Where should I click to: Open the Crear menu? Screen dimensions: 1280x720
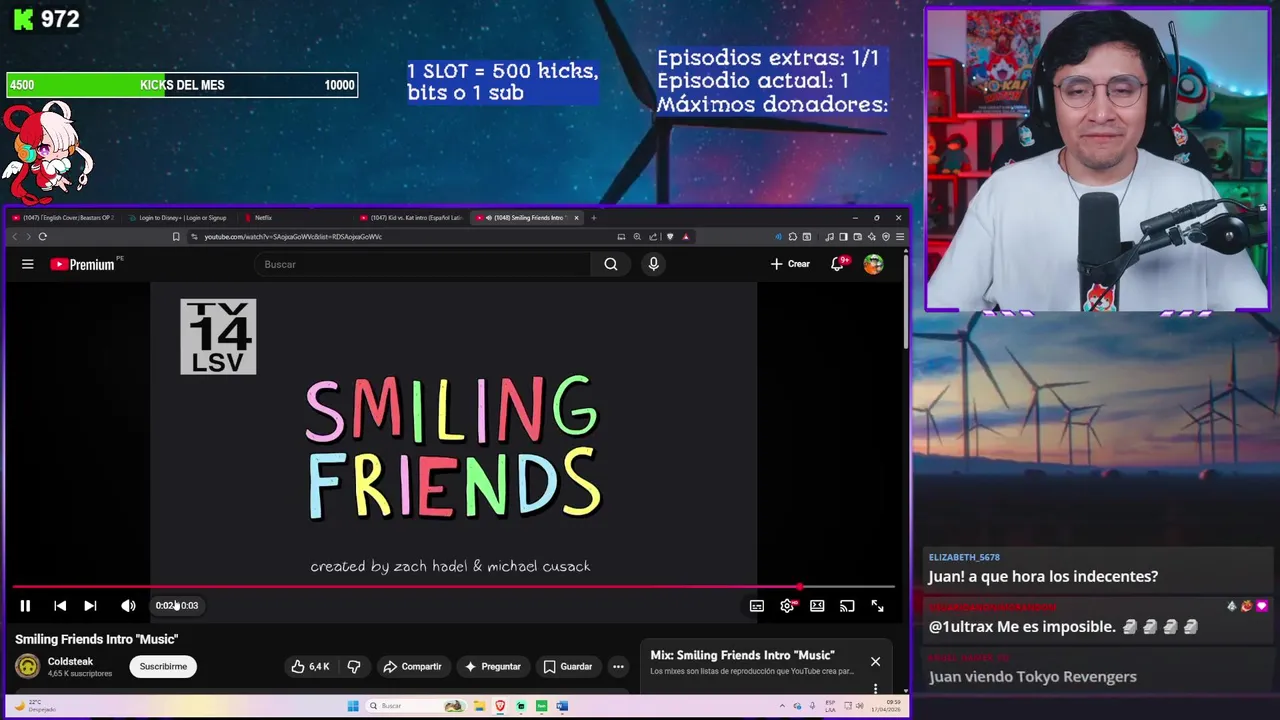pos(790,264)
